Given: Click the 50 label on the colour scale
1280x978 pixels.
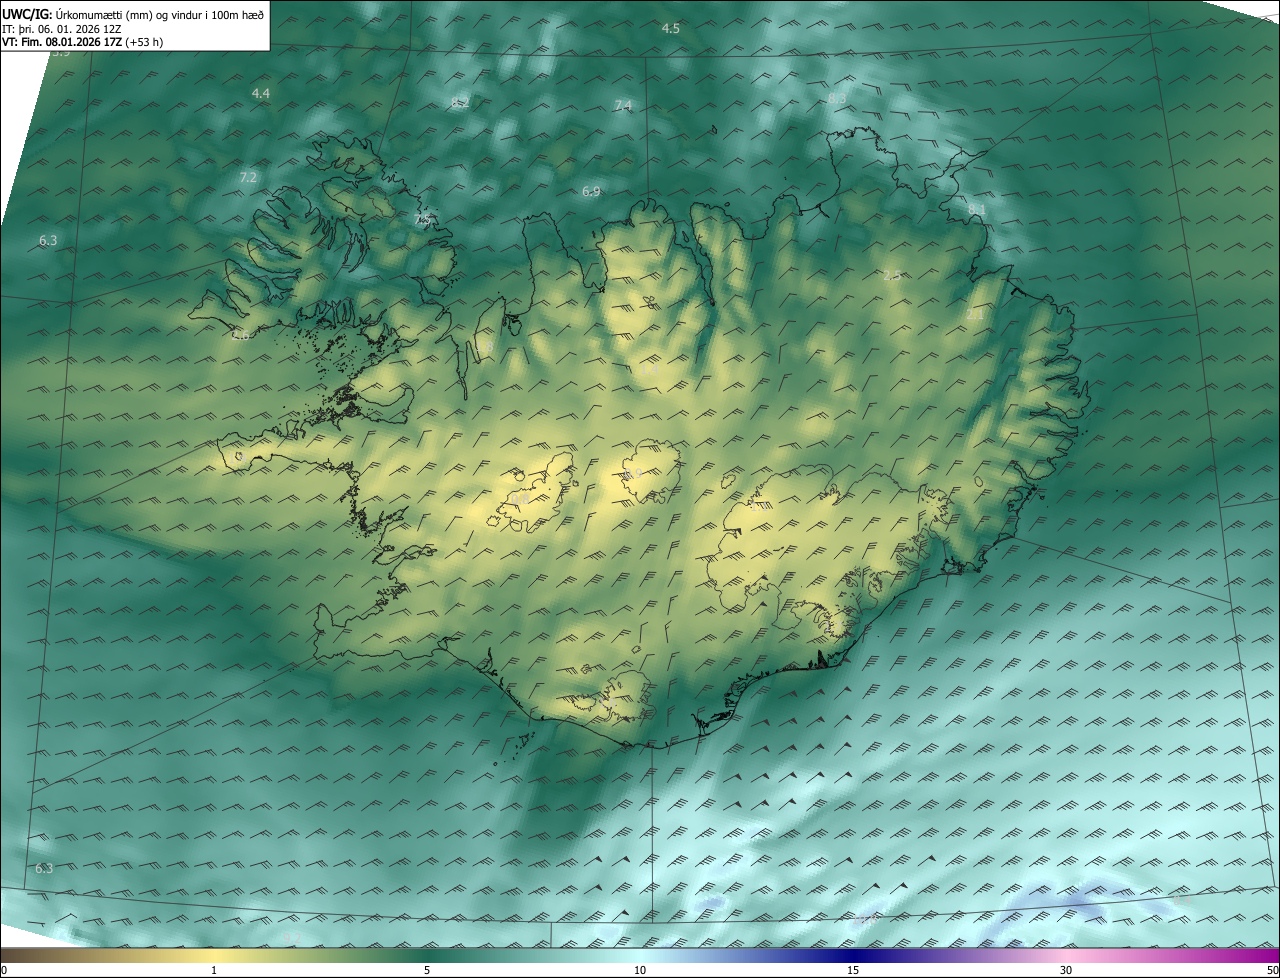Looking at the screenshot, I should 1272,970.
